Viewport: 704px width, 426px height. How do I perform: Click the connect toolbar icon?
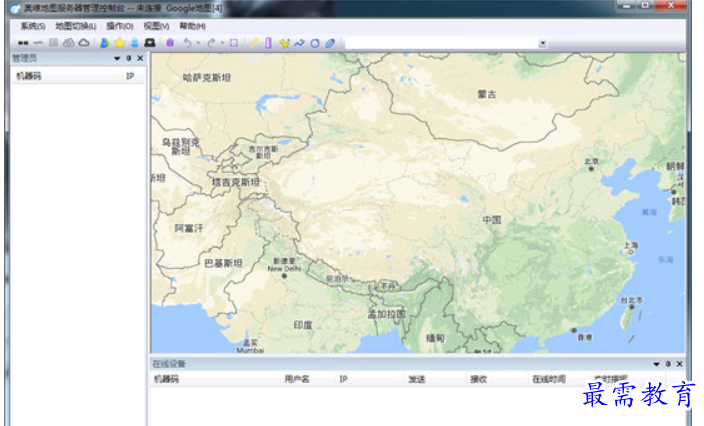pyautogui.click(x=23, y=43)
